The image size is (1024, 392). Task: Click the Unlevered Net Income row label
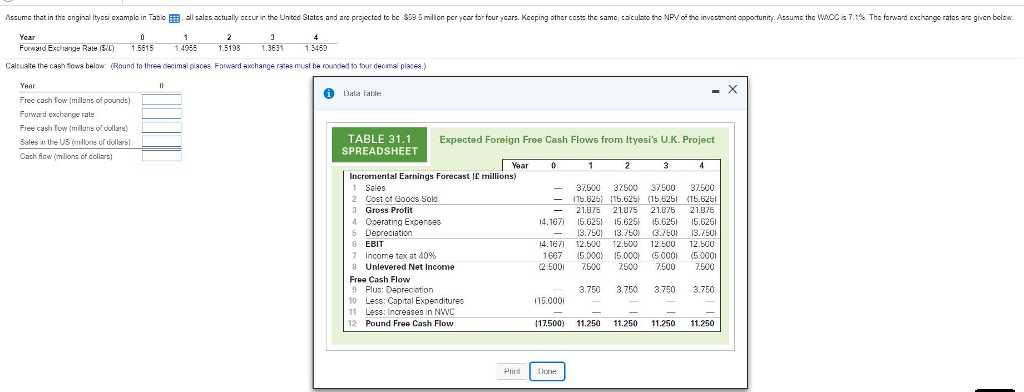tap(409, 267)
